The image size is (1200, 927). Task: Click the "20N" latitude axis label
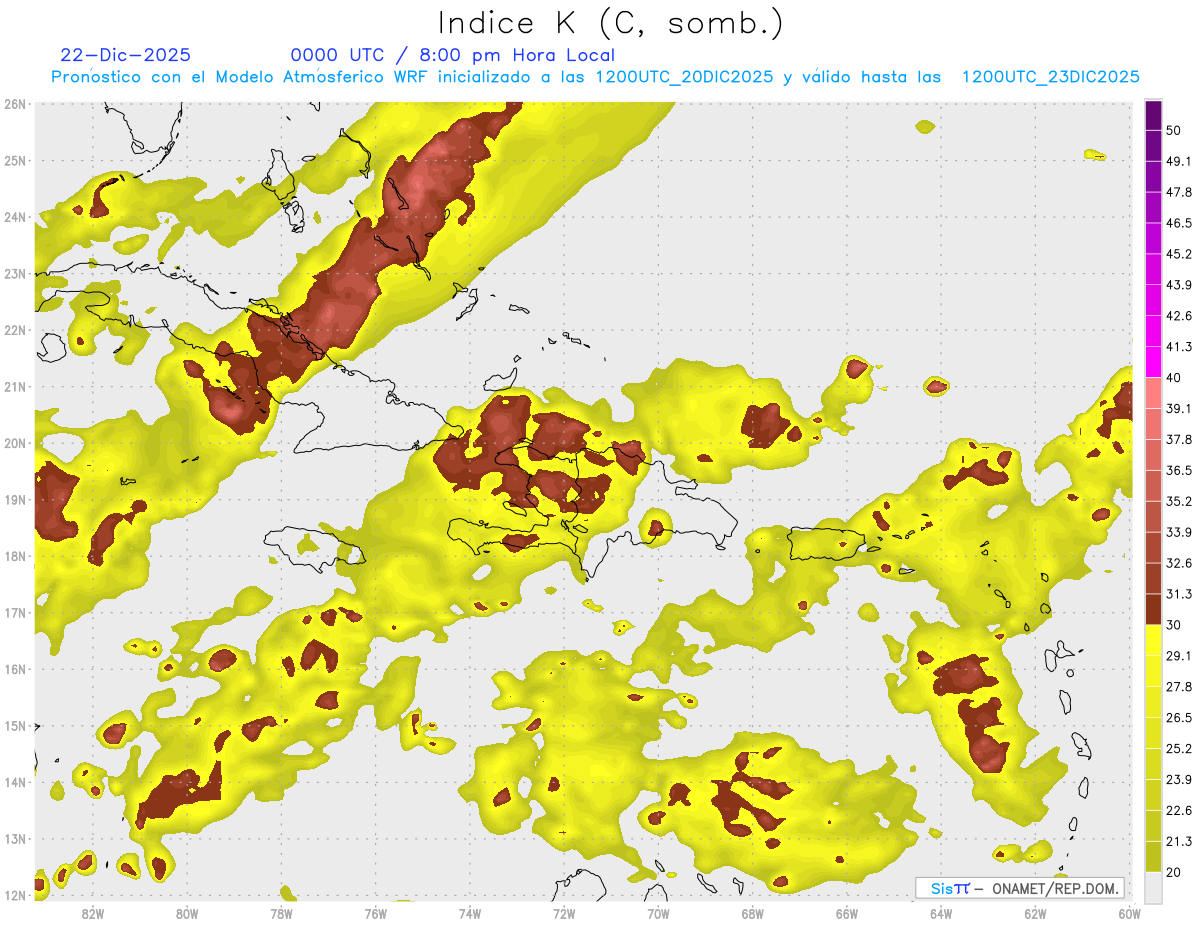(15, 443)
